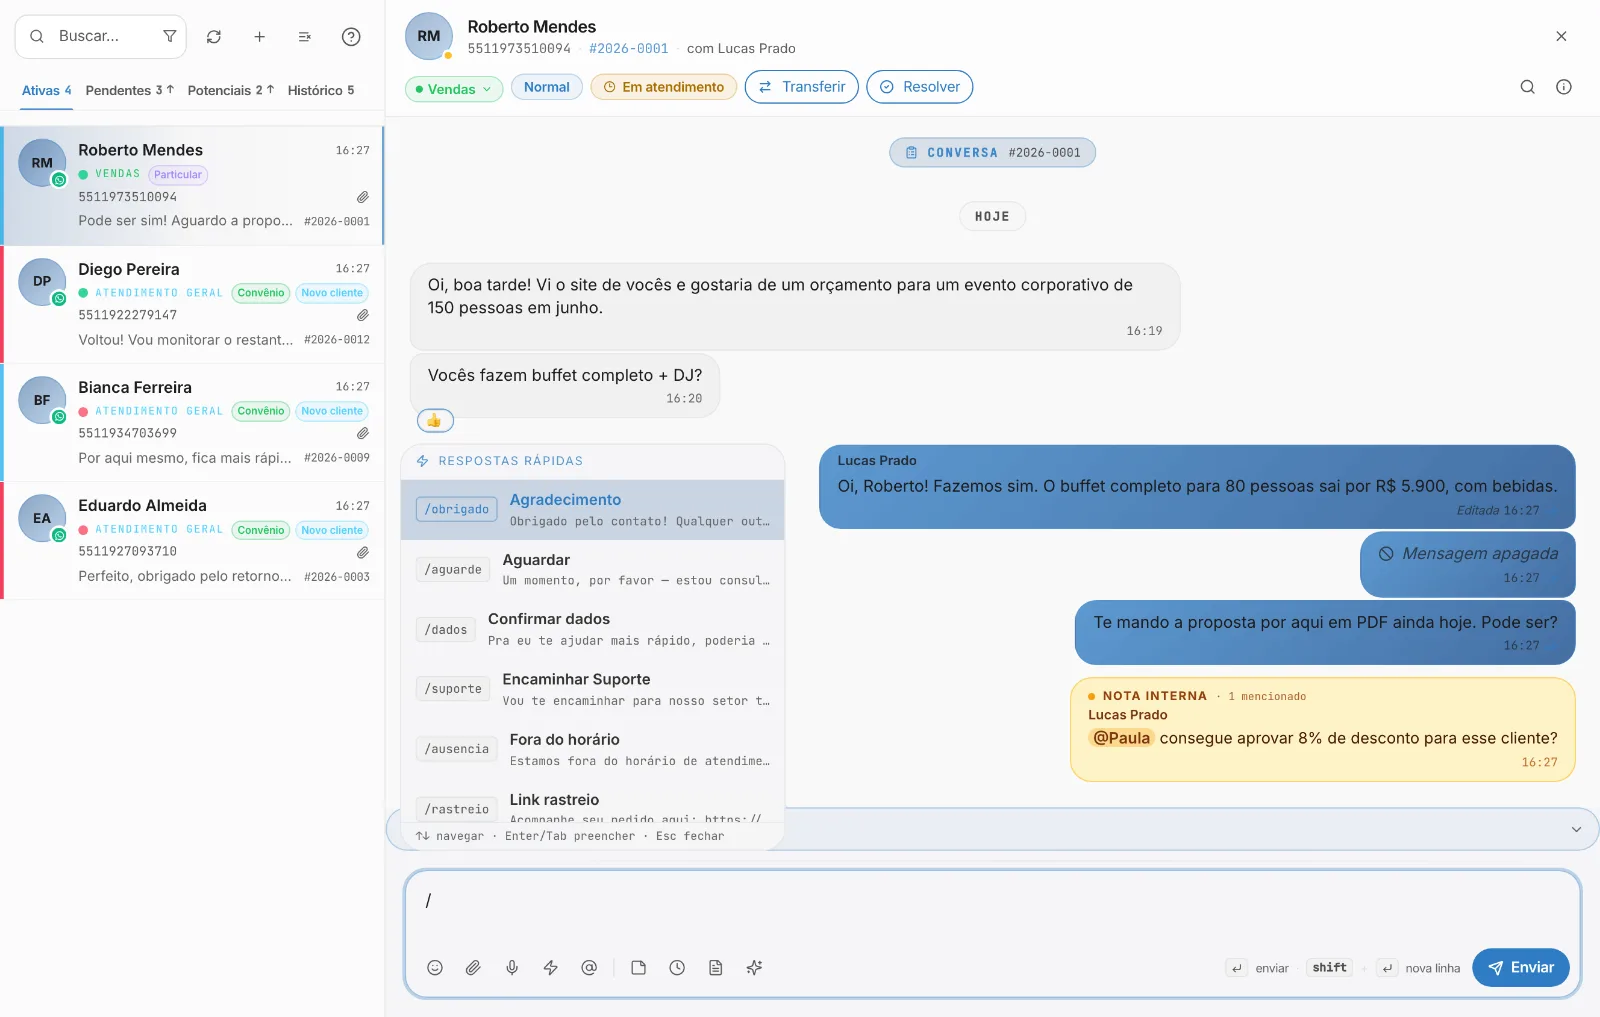Click attachment icon on Eduardo Almeida row
The height and width of the screenshot is (1017, 1600).
tap(363, 552)
